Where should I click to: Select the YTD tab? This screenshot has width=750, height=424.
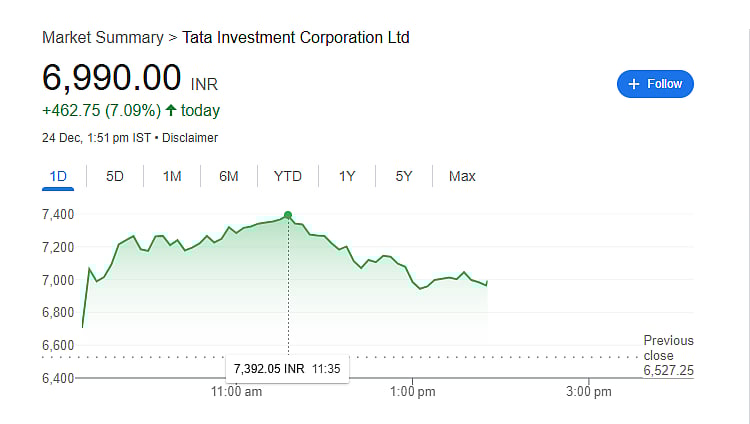(x=288, y=177)
